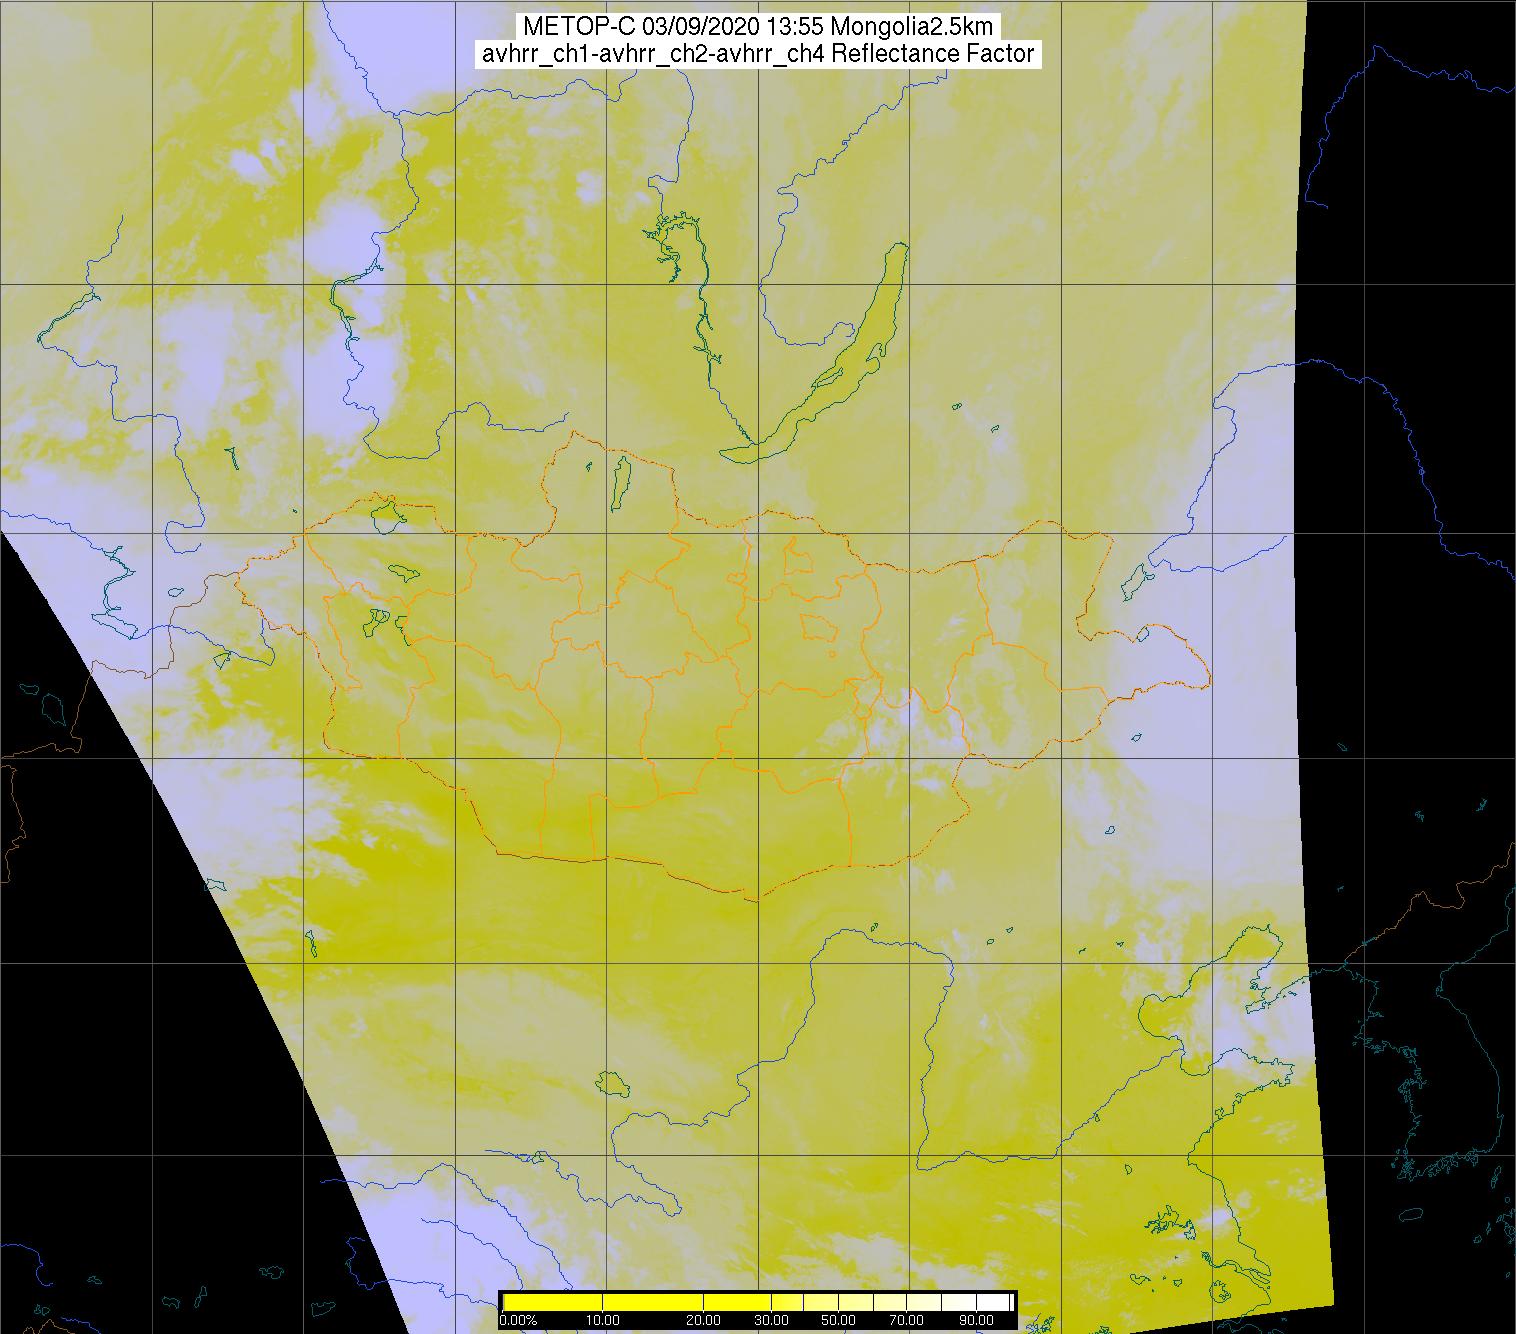
Task: Click the white end segment of the legend
Action: pos(993,1302)
